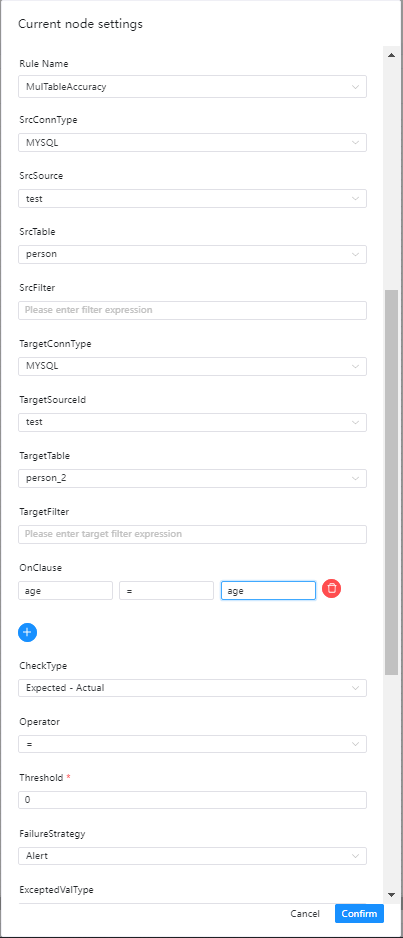Image resolution: width=403 pixels, height=938 pixels.
Task: Open the SrcSource test dropdown
Action: [192, 199]
